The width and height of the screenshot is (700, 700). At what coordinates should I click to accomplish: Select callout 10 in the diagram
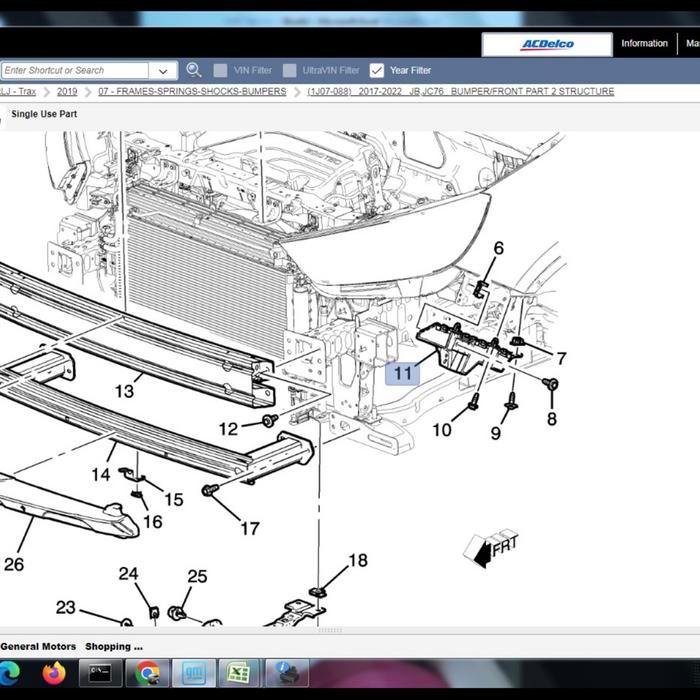coord(442,430)
